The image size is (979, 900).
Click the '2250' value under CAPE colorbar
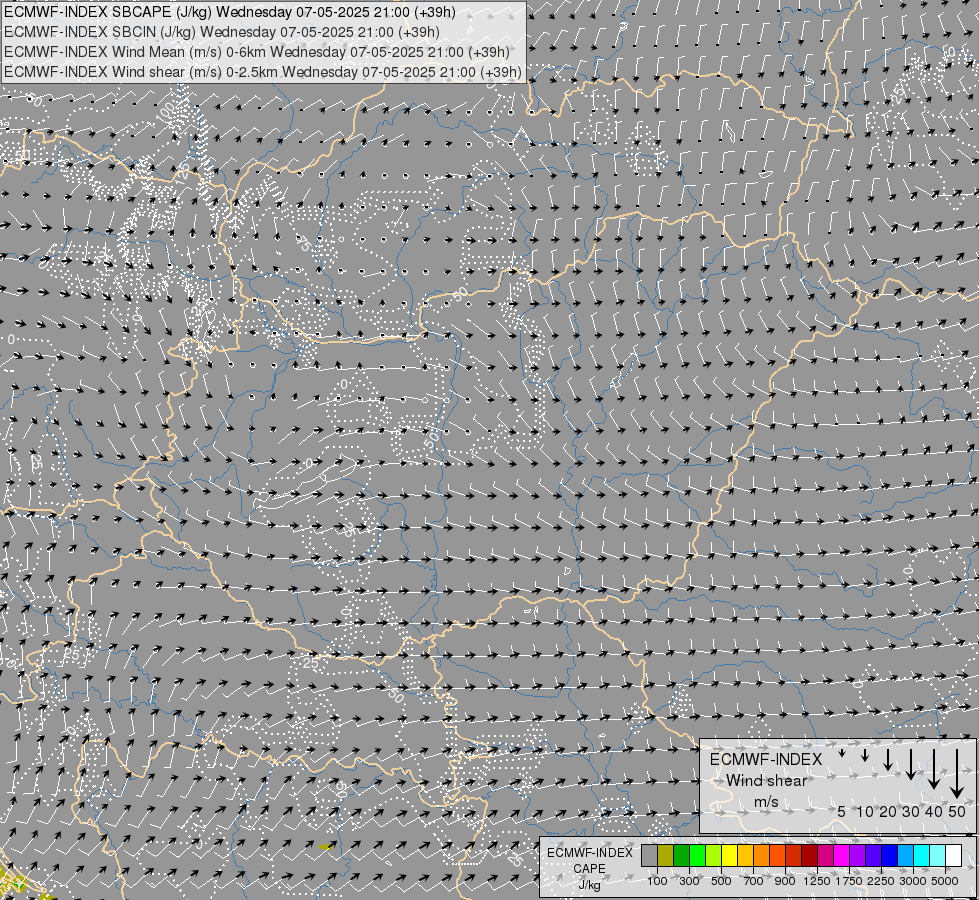880,881
